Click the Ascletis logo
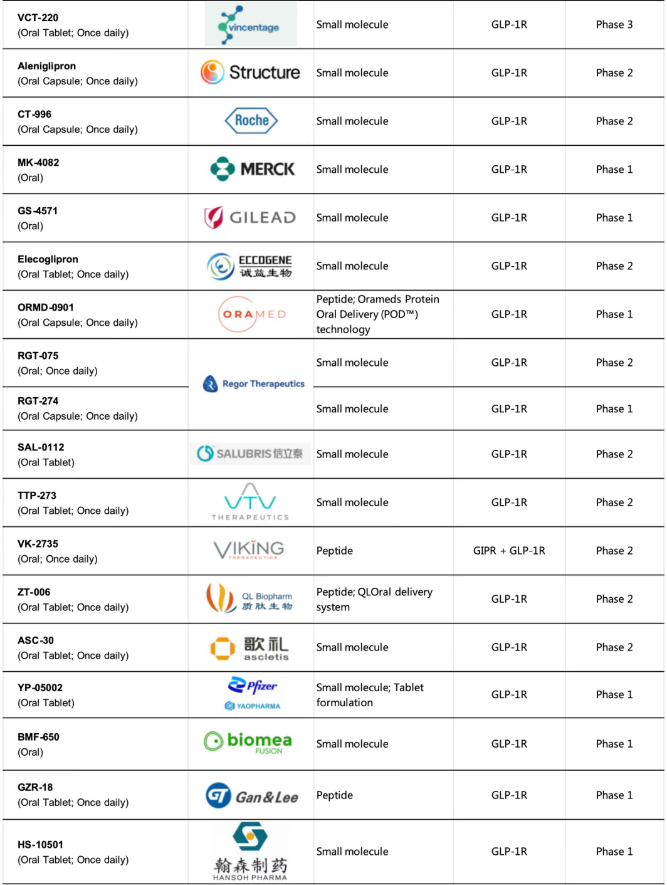Viewport: 667px width, 885px height. point(250,647)
